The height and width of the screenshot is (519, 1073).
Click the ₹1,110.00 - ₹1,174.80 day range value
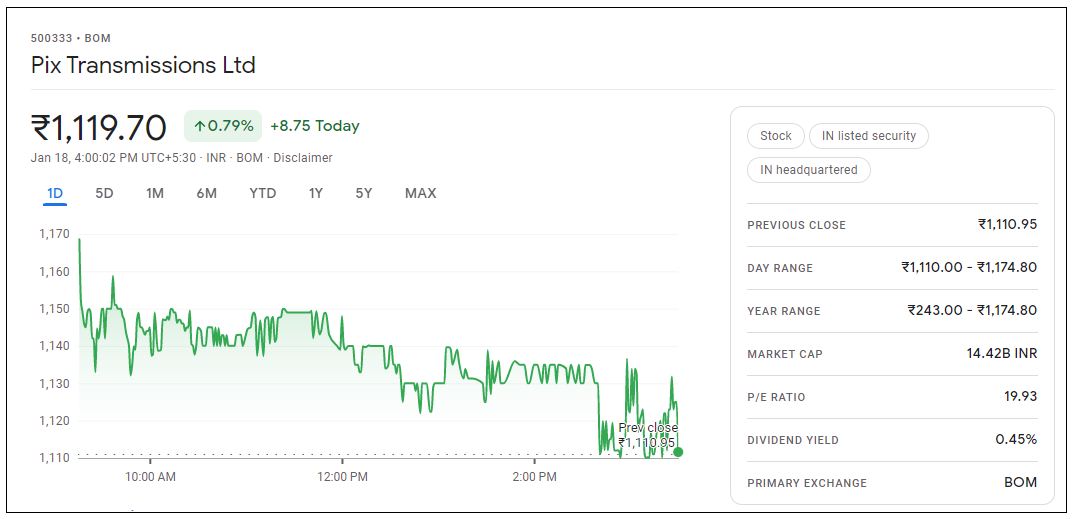(x=969, y=267)
